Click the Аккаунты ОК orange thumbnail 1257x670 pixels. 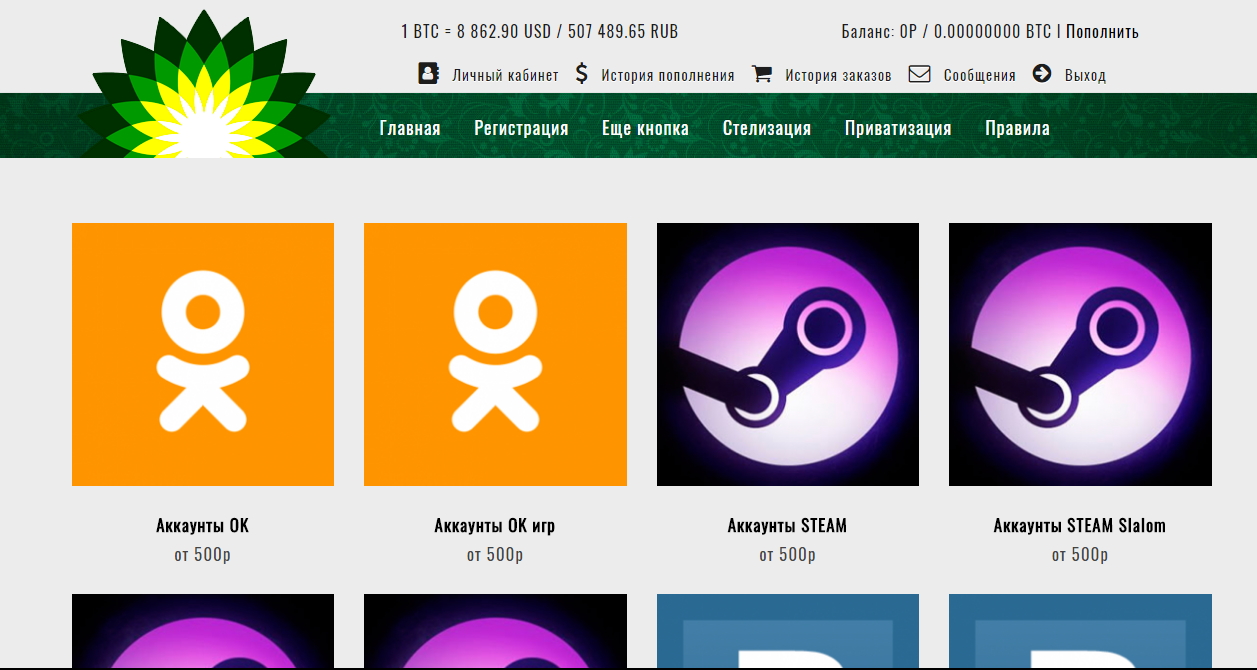203,354
